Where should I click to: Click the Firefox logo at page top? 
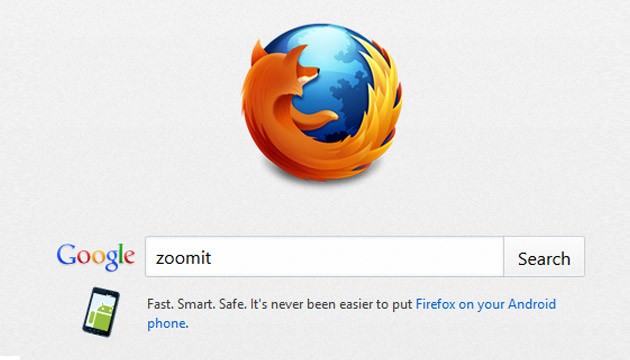pos(322,102)
